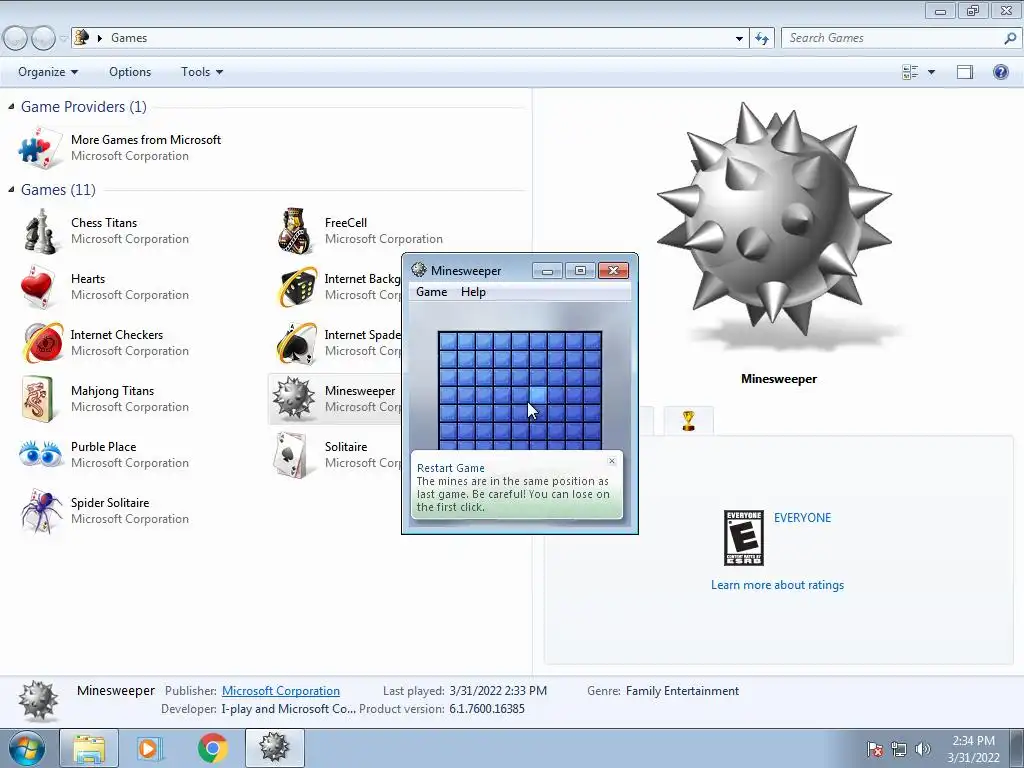1024x768 pixels.
Task: Collapse the Game Providers group
Action: [x=11, y=106]
